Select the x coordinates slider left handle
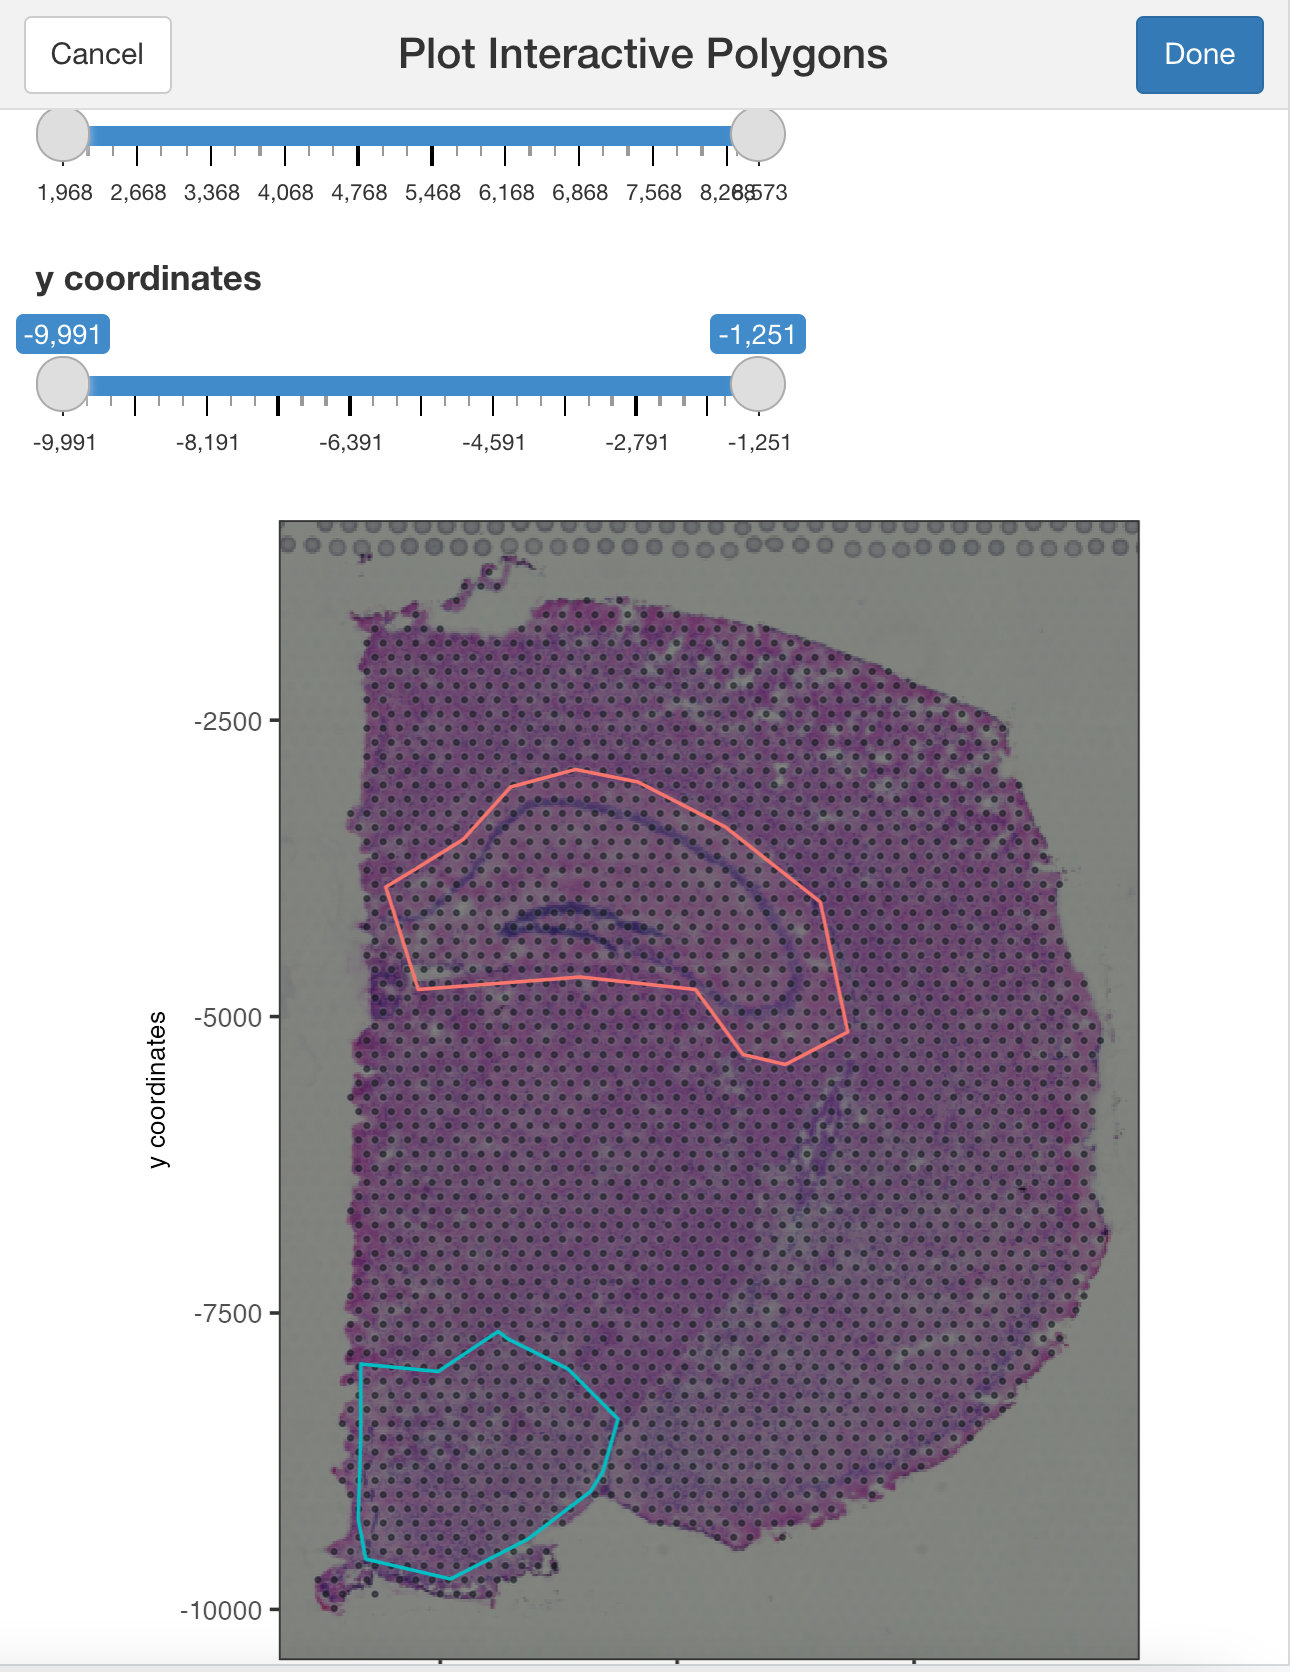Screen dimensions: 1290x1672 [x=62, y=135]
